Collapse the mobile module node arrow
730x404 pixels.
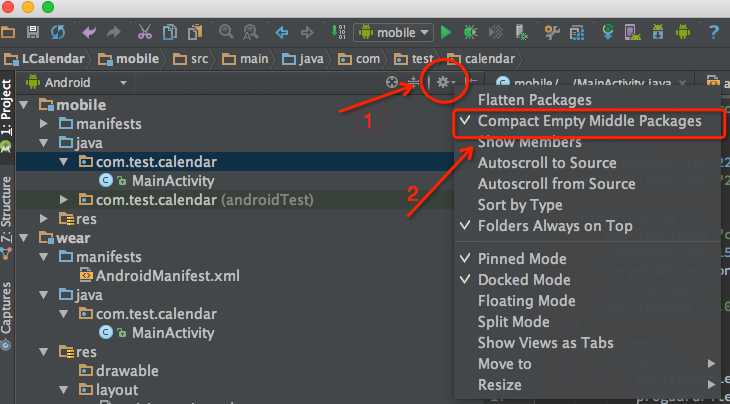coord(24,105)
